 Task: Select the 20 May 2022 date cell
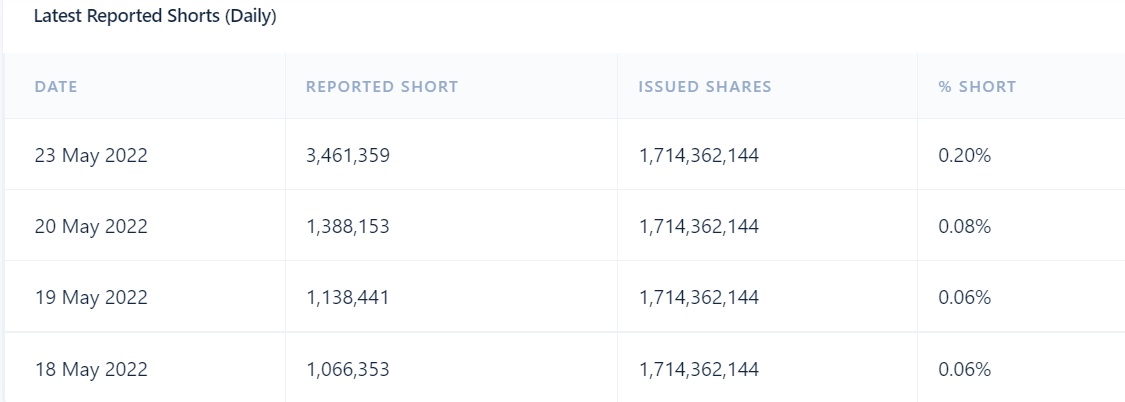coord(91,227)
